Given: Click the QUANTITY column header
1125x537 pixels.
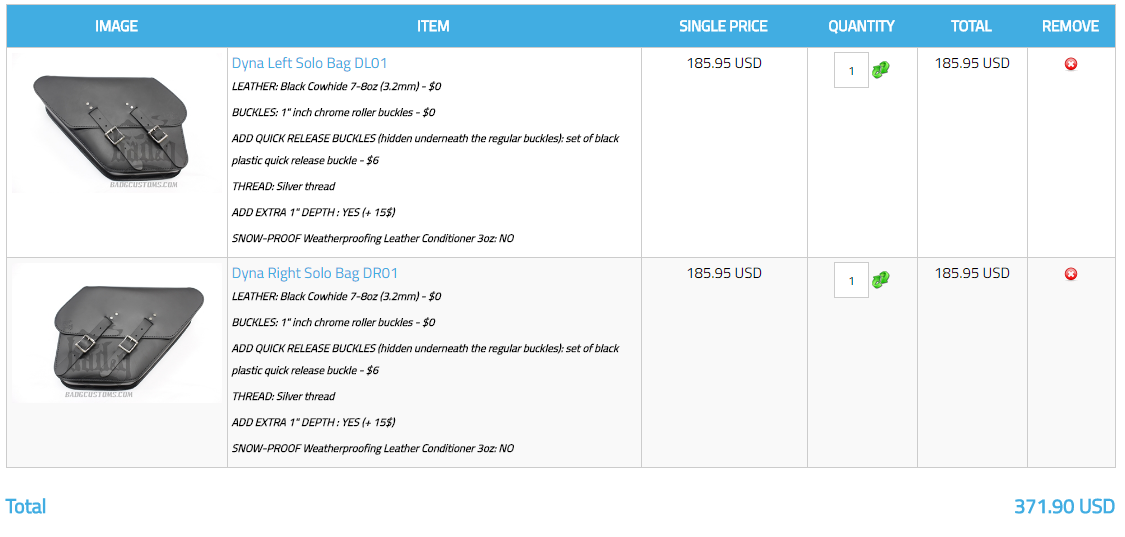Looking at the screenshot, I should pyautogui.click(x=861, y=26).
